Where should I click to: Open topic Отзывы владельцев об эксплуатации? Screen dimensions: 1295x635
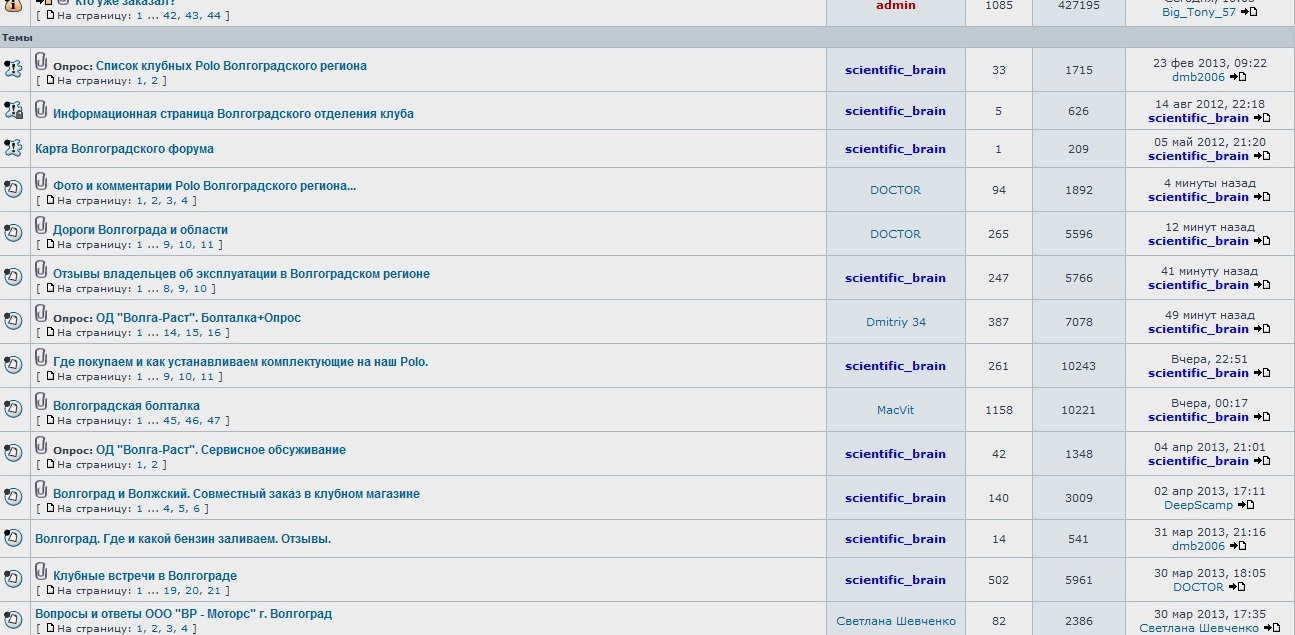[241, 274]
